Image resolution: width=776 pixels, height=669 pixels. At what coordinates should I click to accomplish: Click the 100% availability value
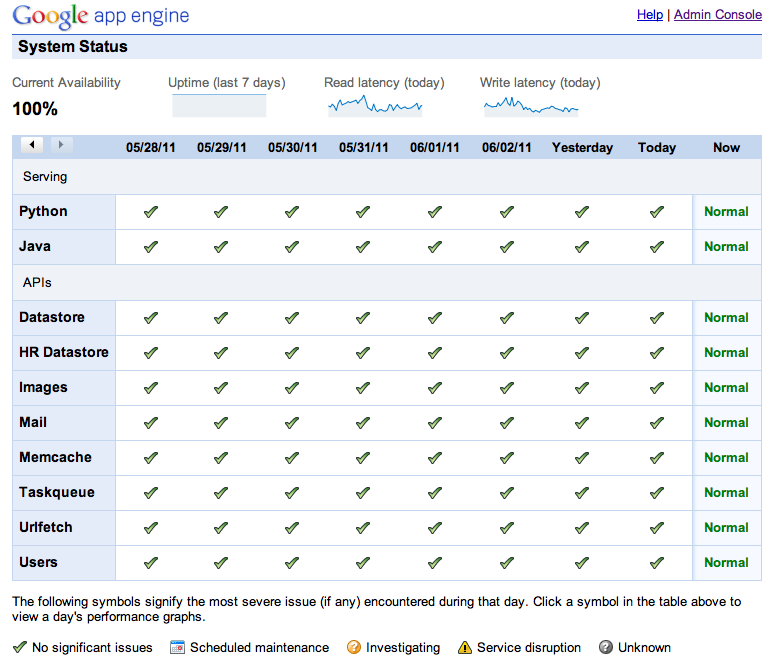pyautogui.click(x=35, y=109)
